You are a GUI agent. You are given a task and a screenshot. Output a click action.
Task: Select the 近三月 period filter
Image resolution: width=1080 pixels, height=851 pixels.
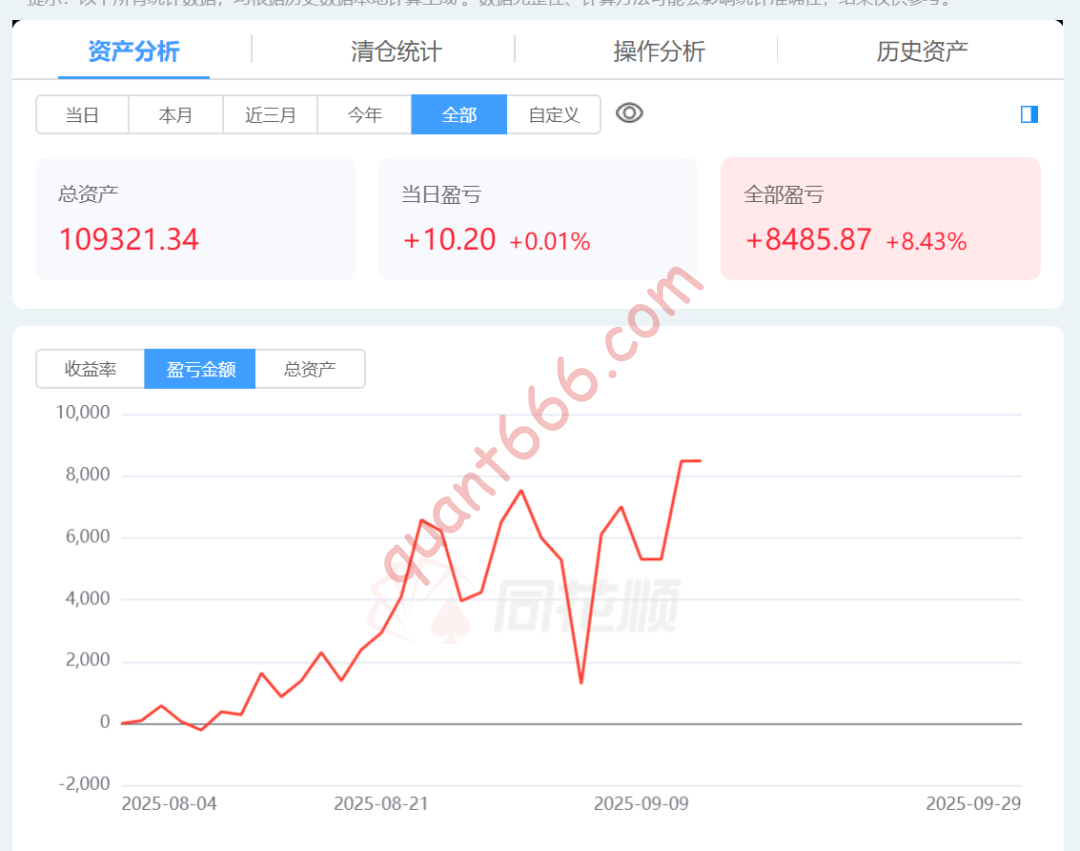tap(270, 115)
